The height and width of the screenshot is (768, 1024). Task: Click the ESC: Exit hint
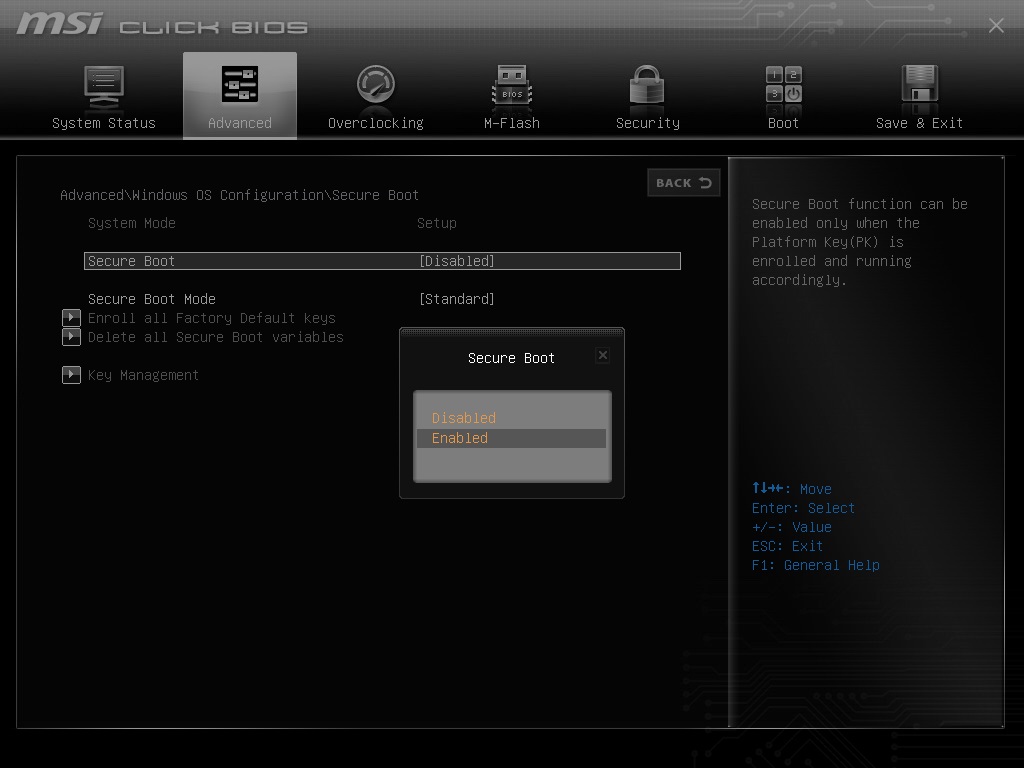[x=787, y=546]
